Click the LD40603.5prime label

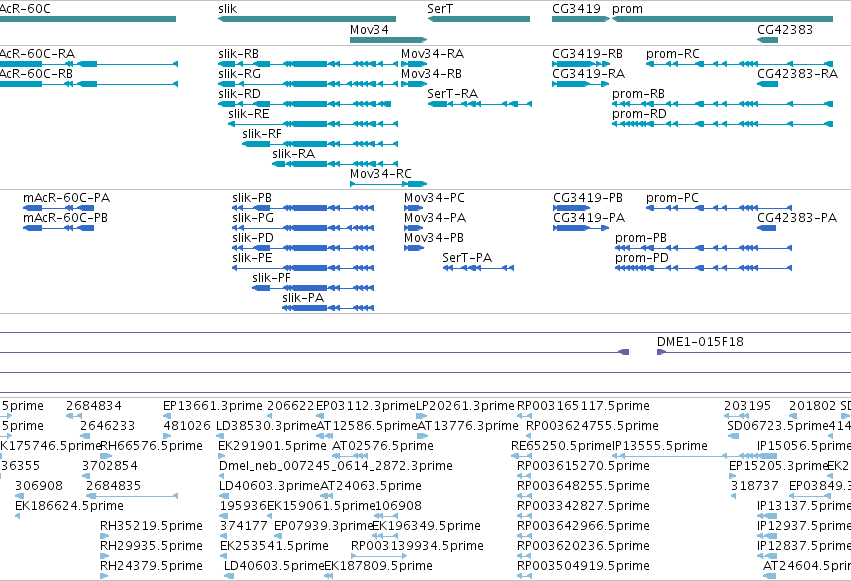(x=274, y=565)
